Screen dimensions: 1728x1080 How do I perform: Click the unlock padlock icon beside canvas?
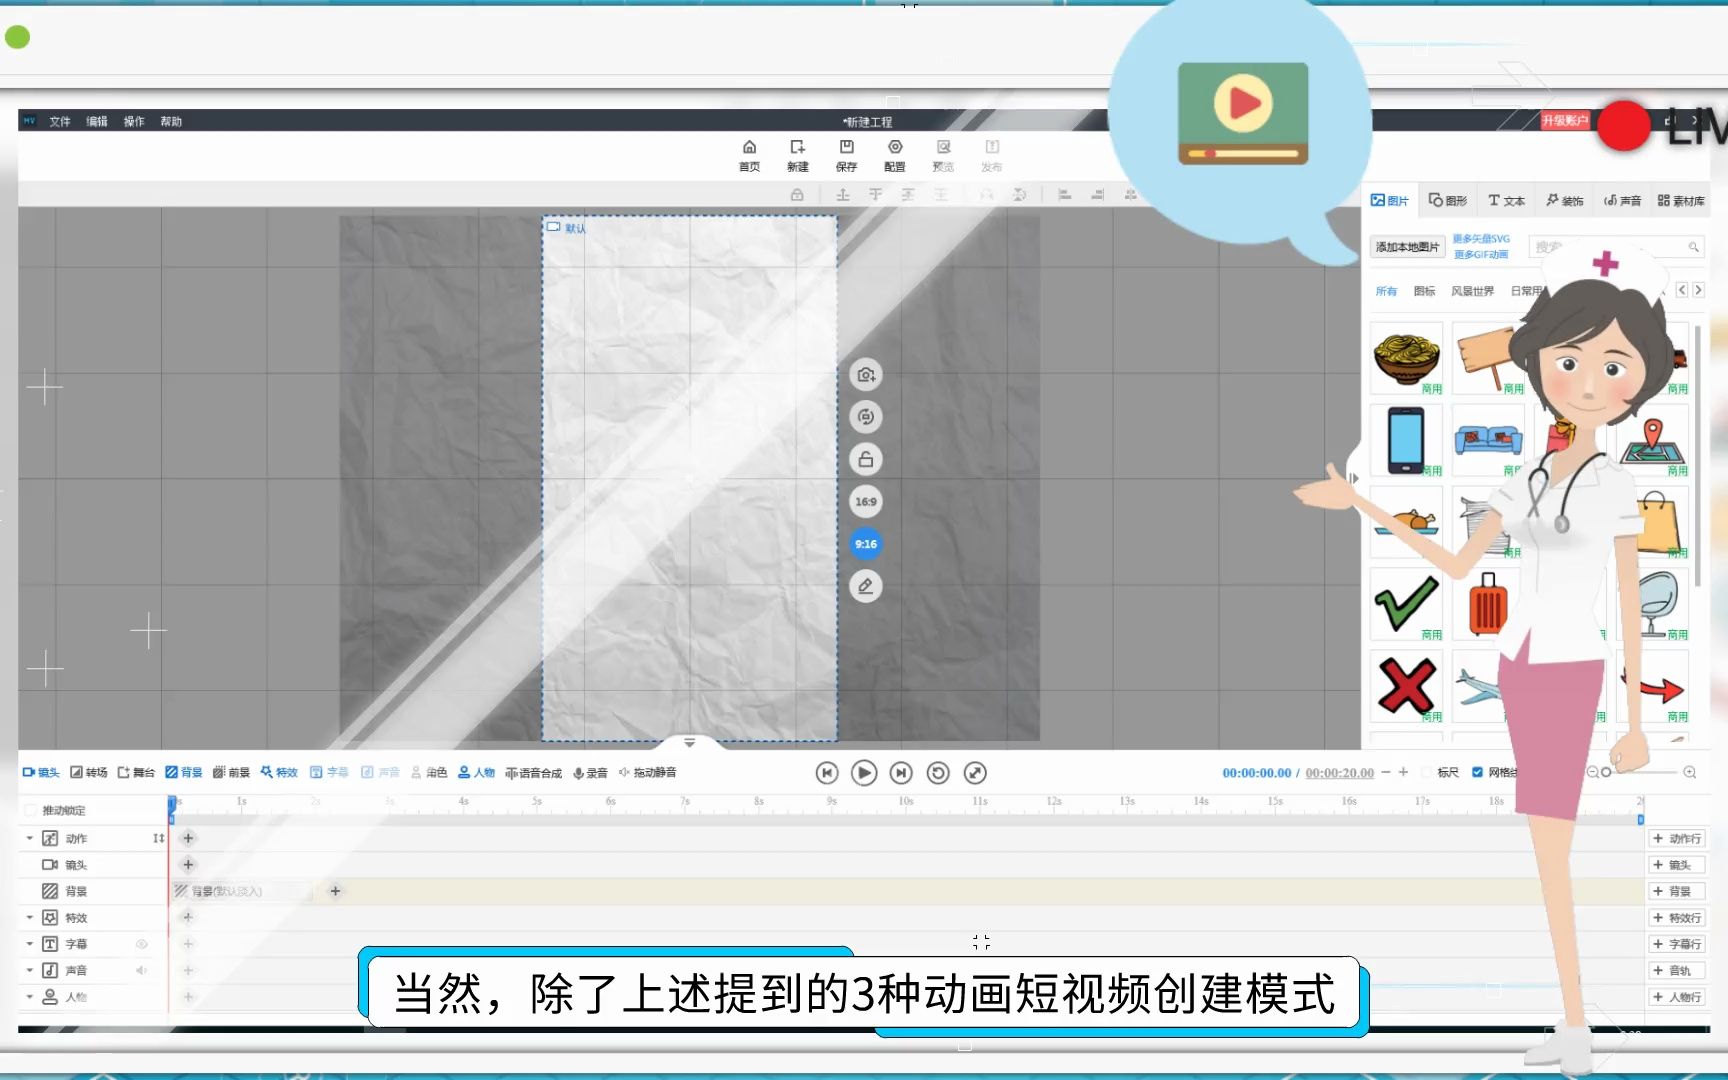coord(866,460)
